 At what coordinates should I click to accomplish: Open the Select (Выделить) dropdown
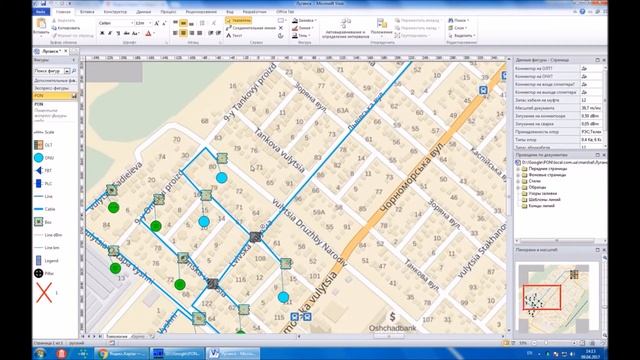(x=462, y=36)
